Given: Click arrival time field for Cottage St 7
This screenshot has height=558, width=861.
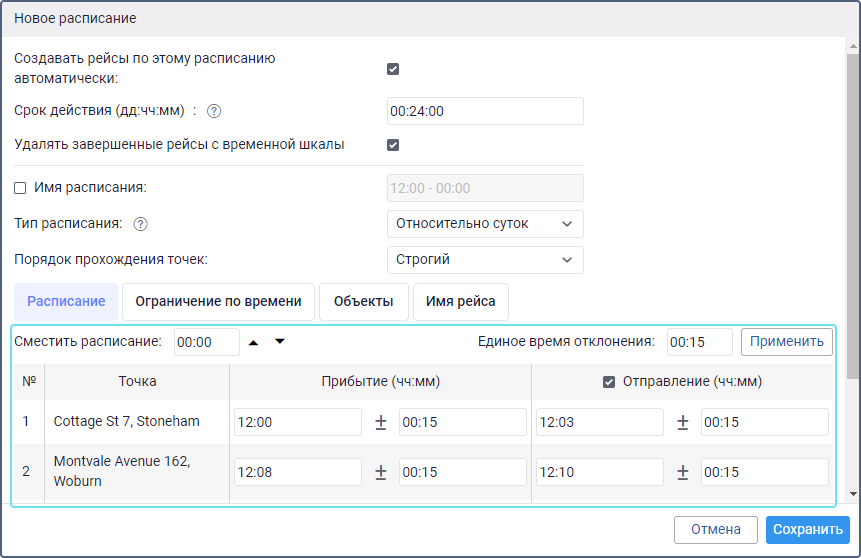Looking at the screenshot, I should tap(297, 423).
